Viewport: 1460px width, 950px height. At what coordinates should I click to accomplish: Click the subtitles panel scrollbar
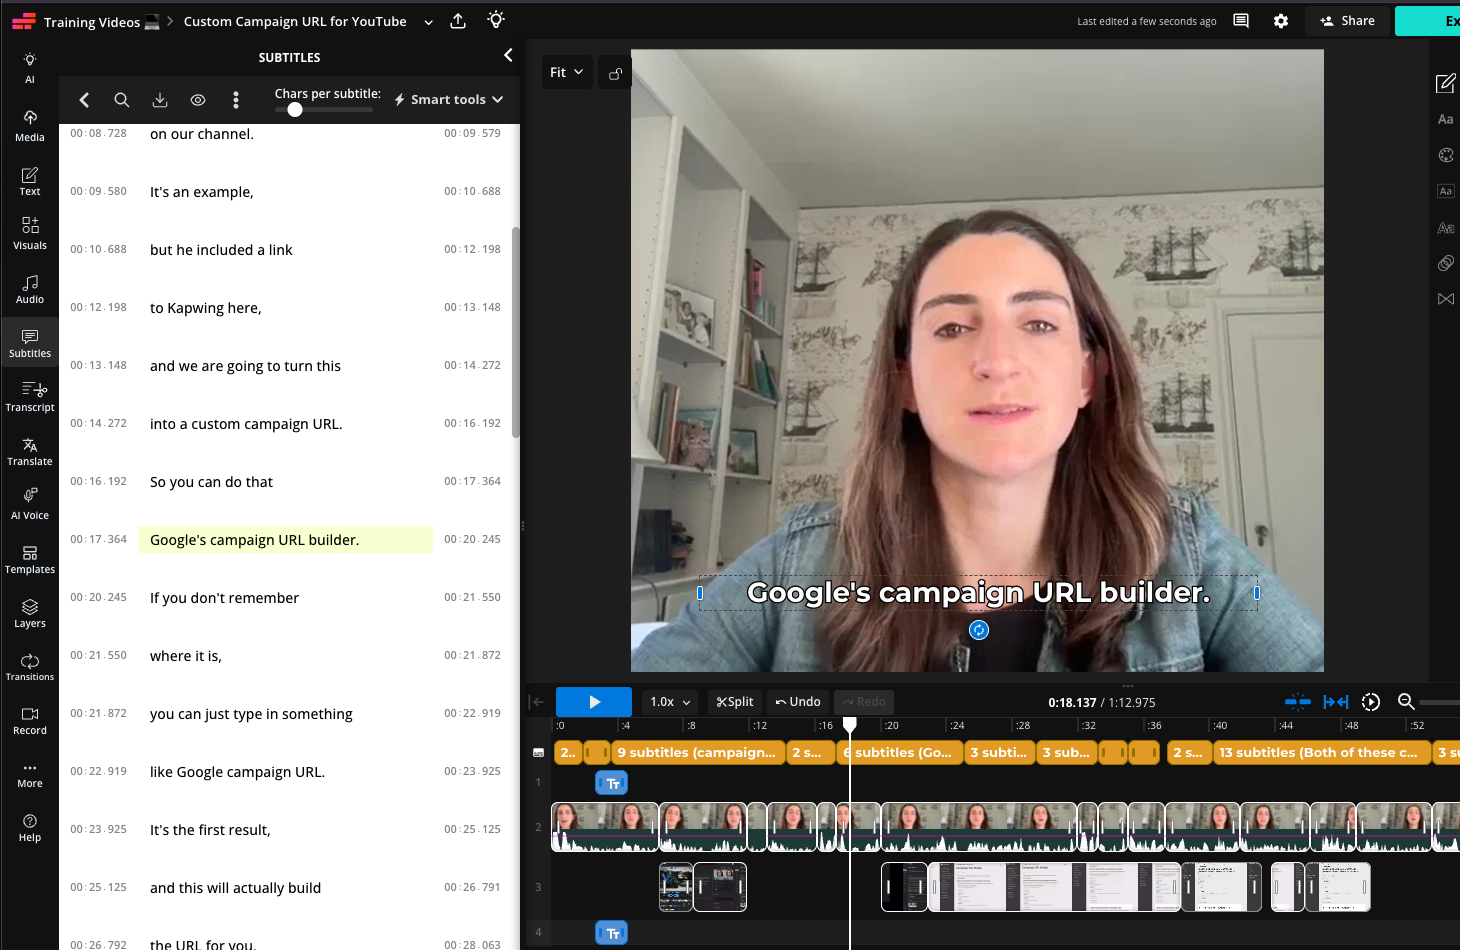click(516, 332)
